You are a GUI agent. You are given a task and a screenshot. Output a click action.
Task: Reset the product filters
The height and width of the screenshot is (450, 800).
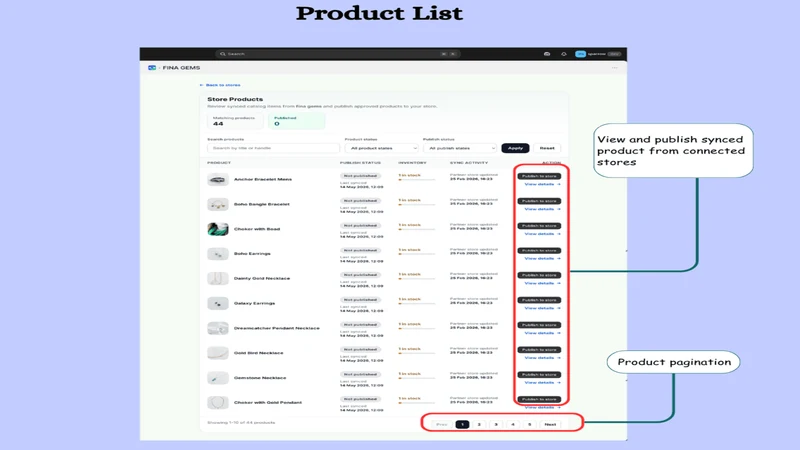click(x=547, y=148)
